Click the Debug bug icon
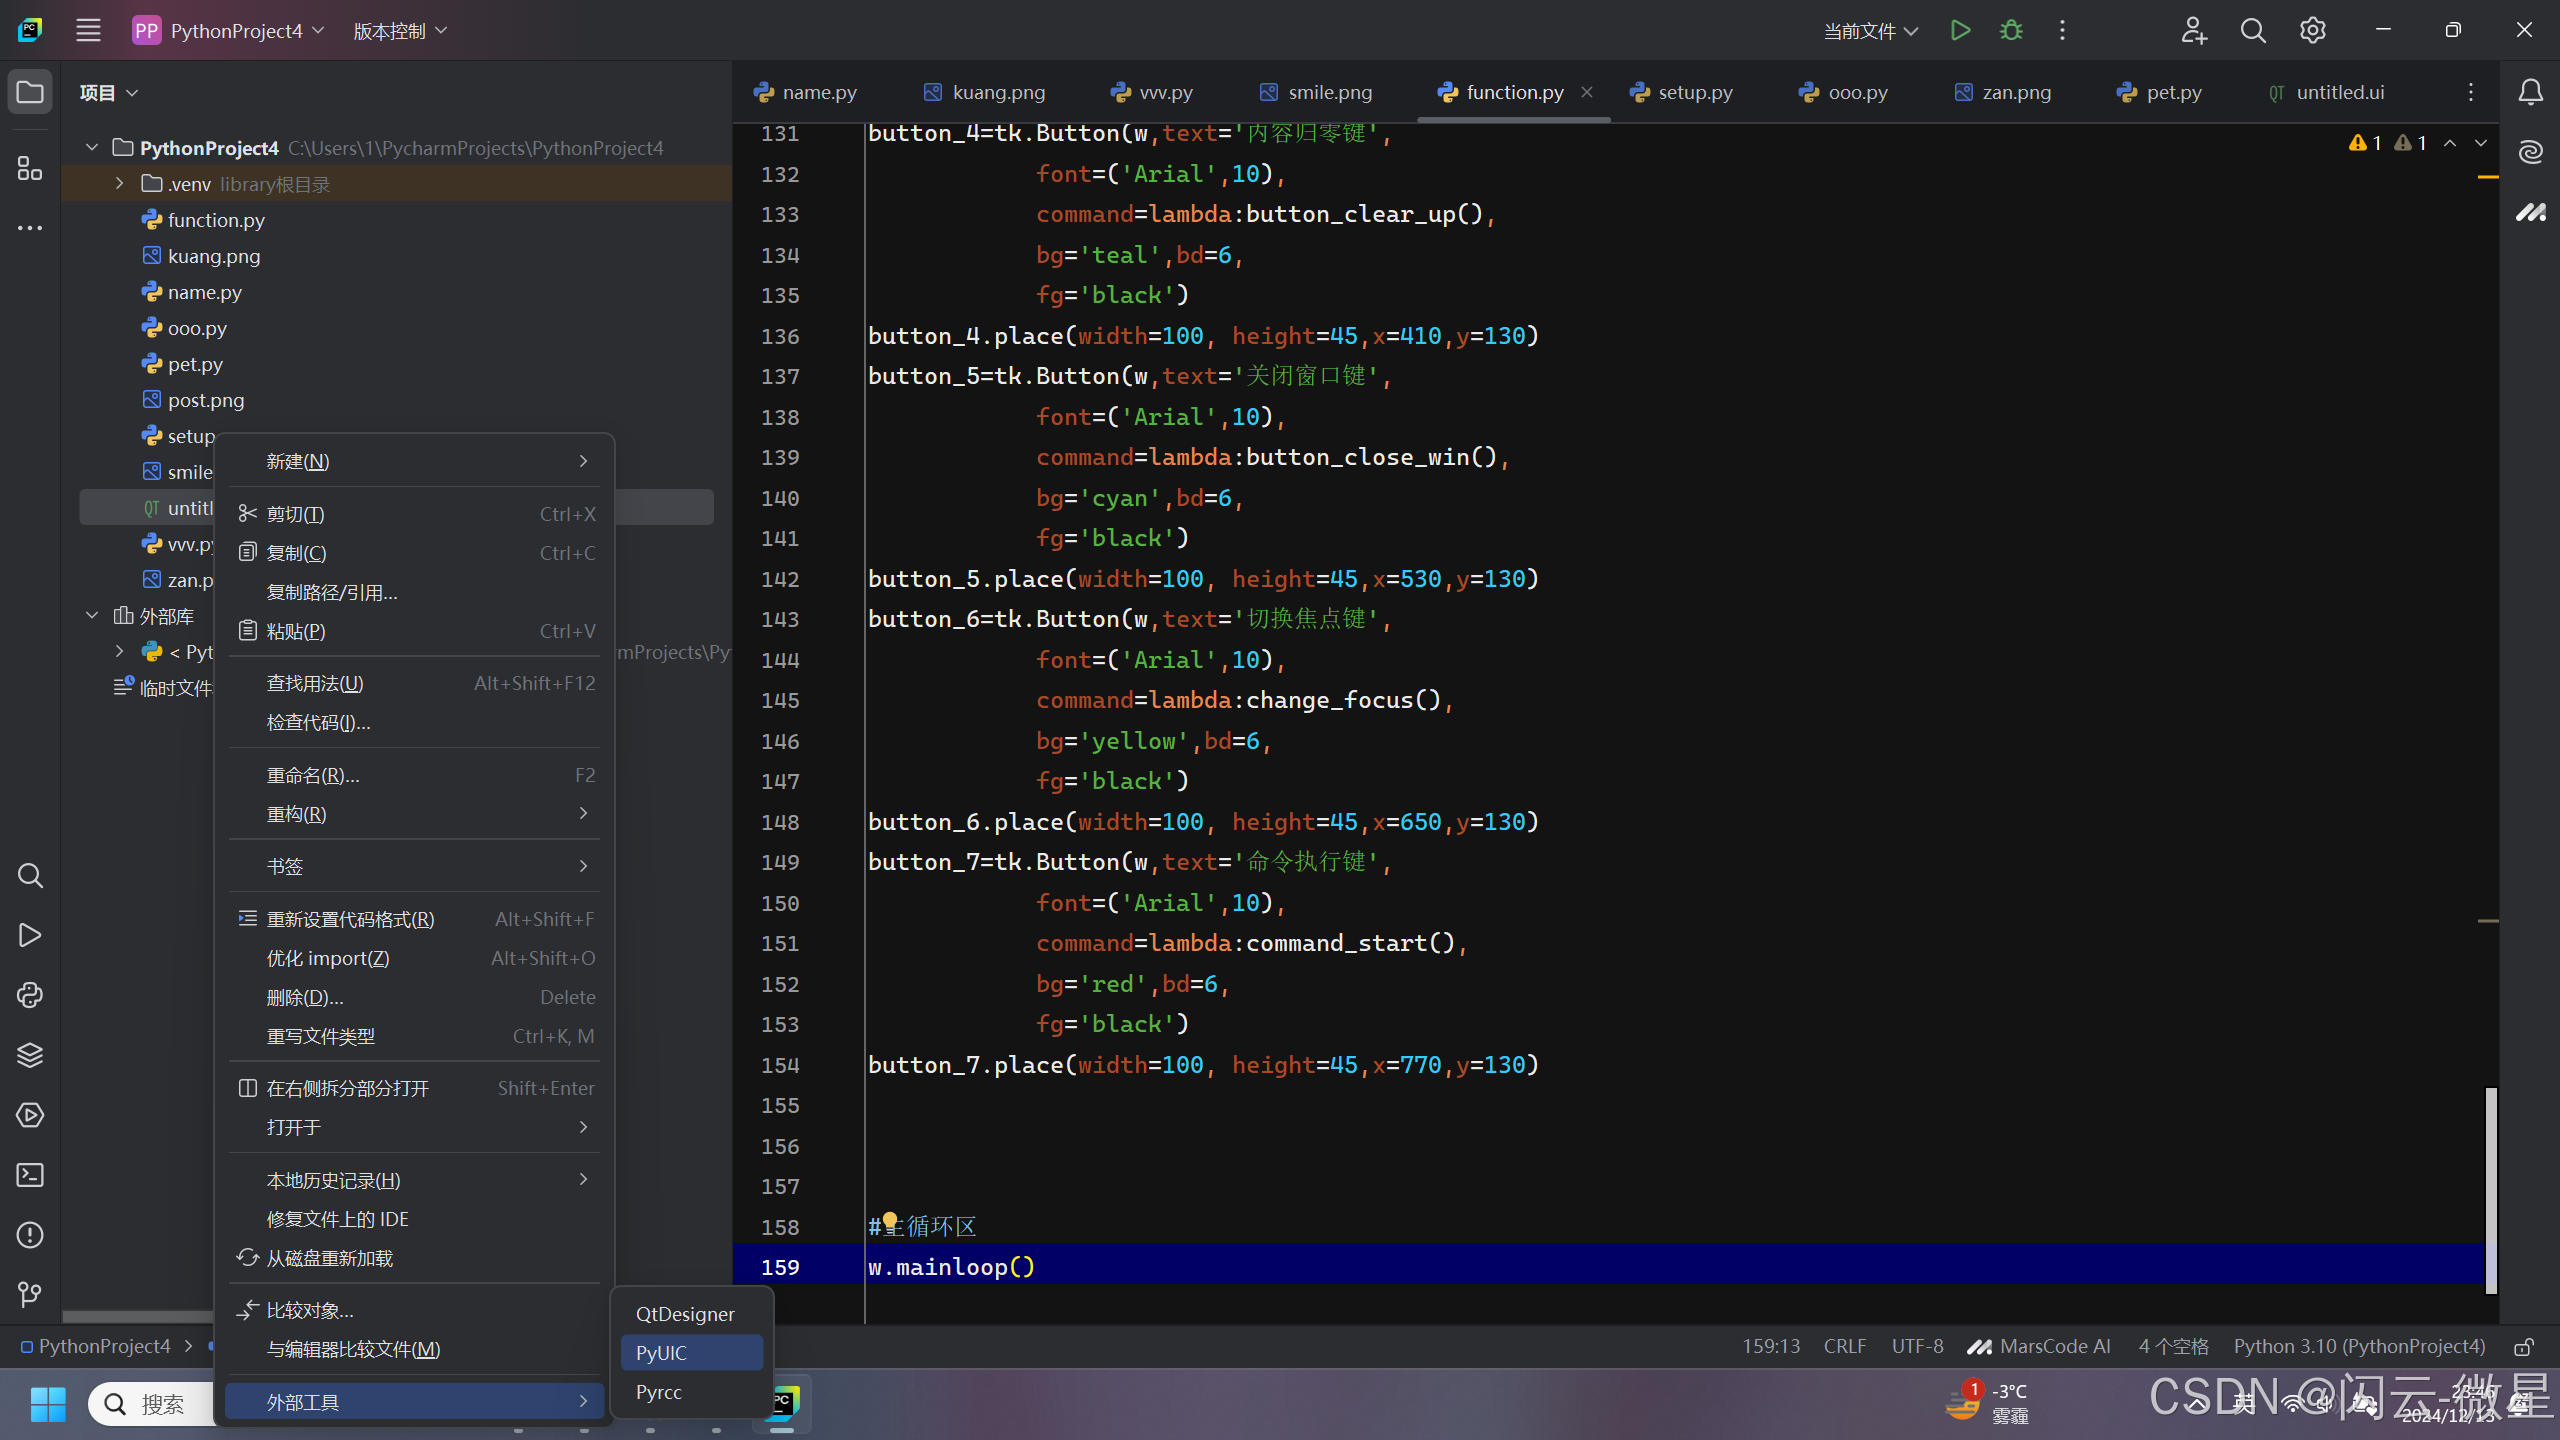 [2011, 30]
